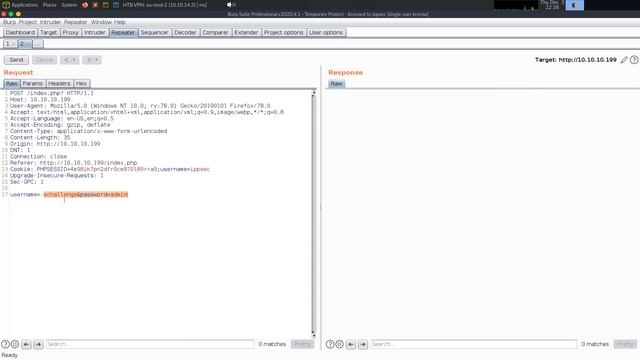This screenshot has height=360, width=640.
Task: Open the Project options tab
Action: pyautogui.click(x=283, y=32)
